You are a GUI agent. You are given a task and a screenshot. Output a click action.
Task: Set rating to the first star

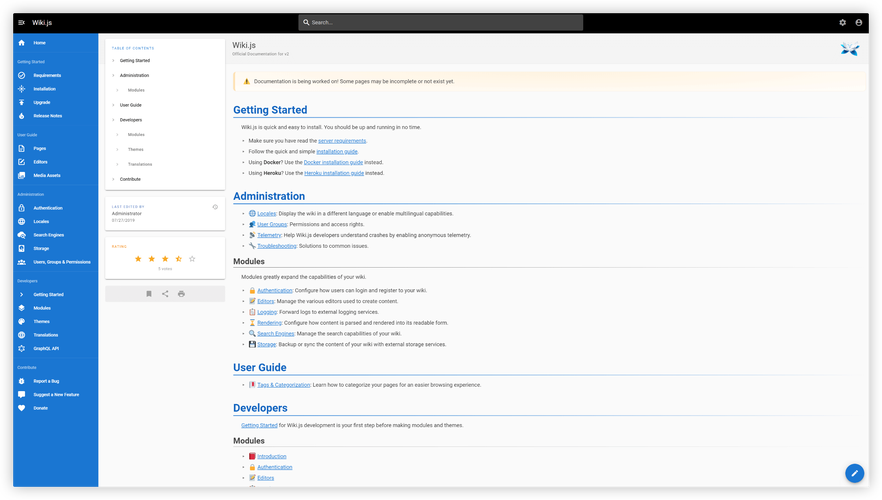point(138,259)
